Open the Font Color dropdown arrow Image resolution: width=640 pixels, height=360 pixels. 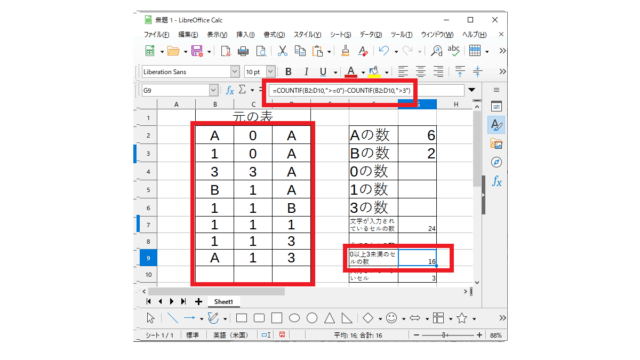click(x=363, y=73)
